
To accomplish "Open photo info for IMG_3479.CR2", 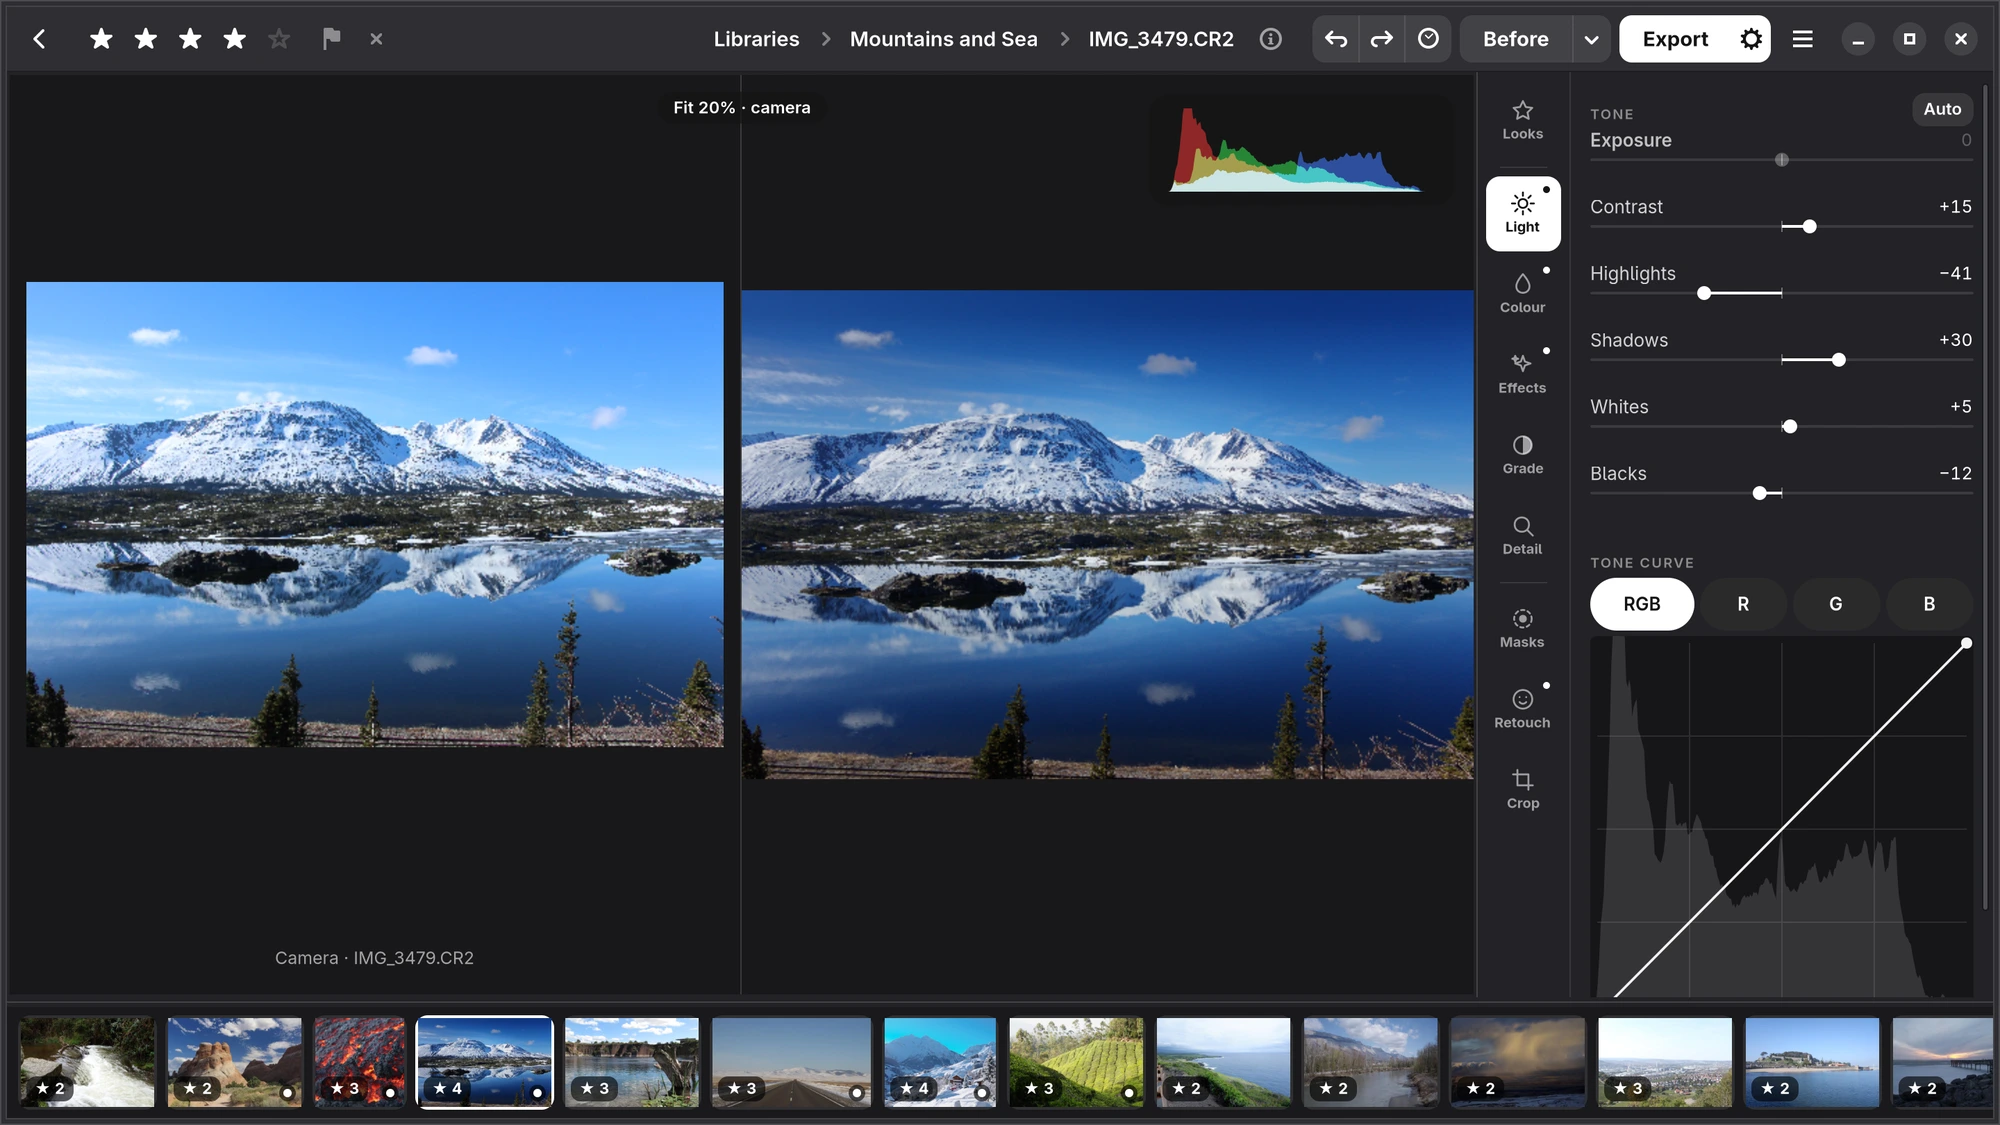I will click(x=1270, y=39).
